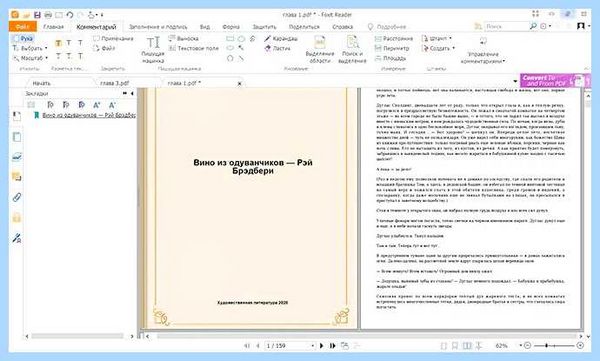Click the print icon in quick access toolbar
This screenshot has height=361, width=600.
[48, 15]
